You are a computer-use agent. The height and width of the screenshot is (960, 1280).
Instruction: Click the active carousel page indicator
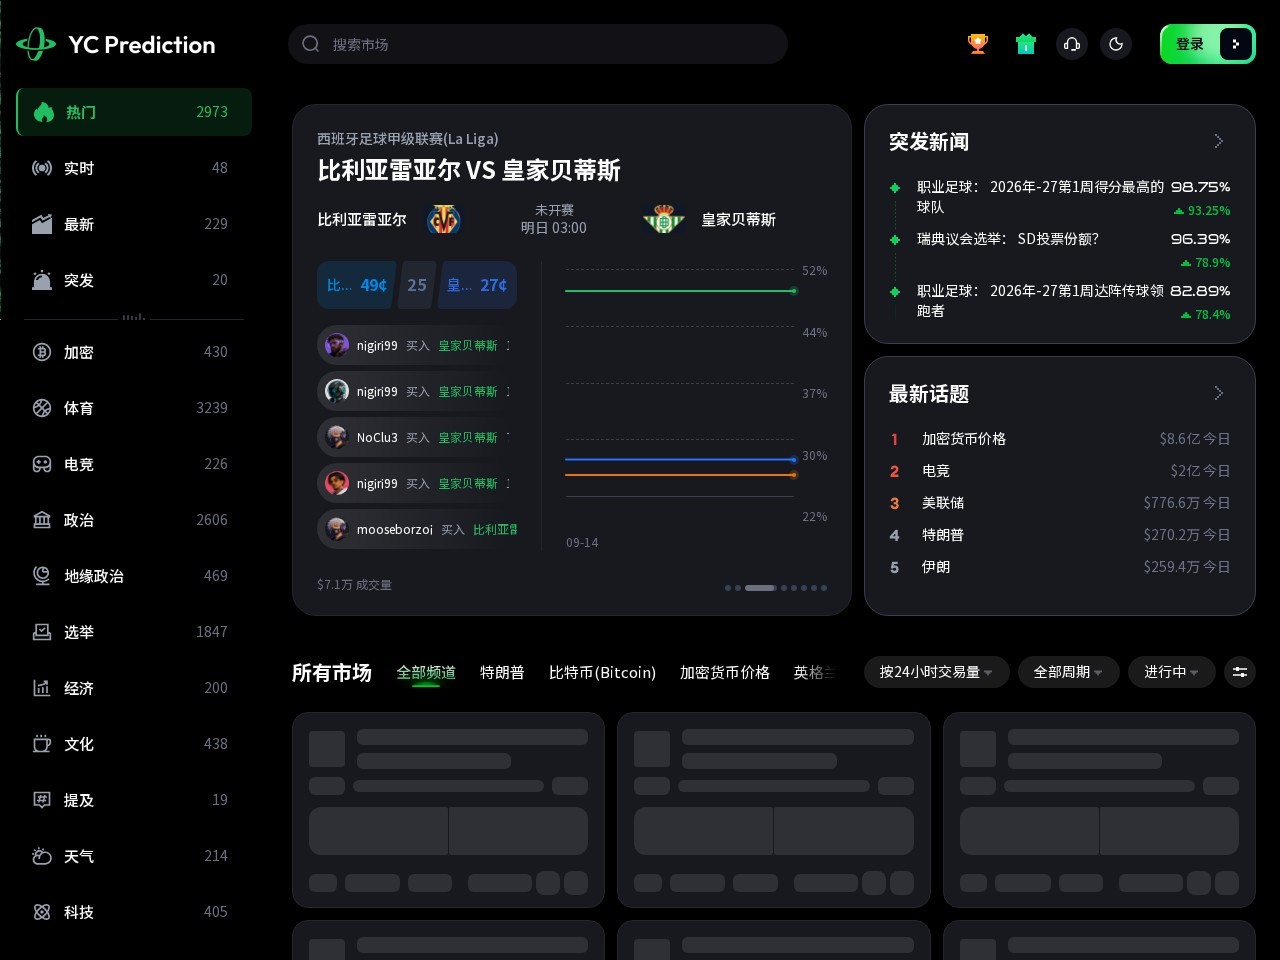[x=761, y=588]
